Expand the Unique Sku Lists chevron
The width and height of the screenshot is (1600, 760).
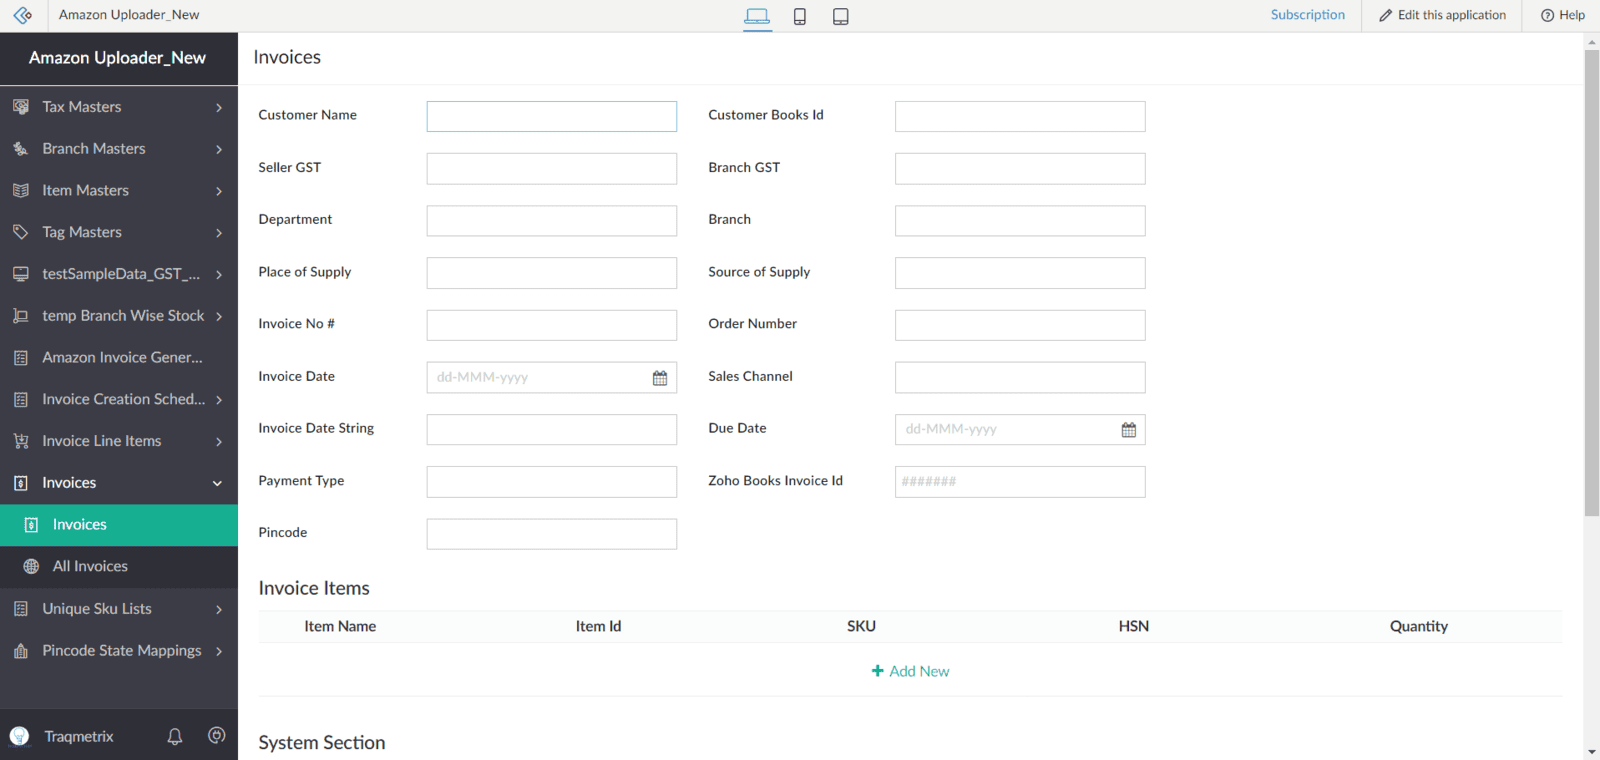[219, 609]
